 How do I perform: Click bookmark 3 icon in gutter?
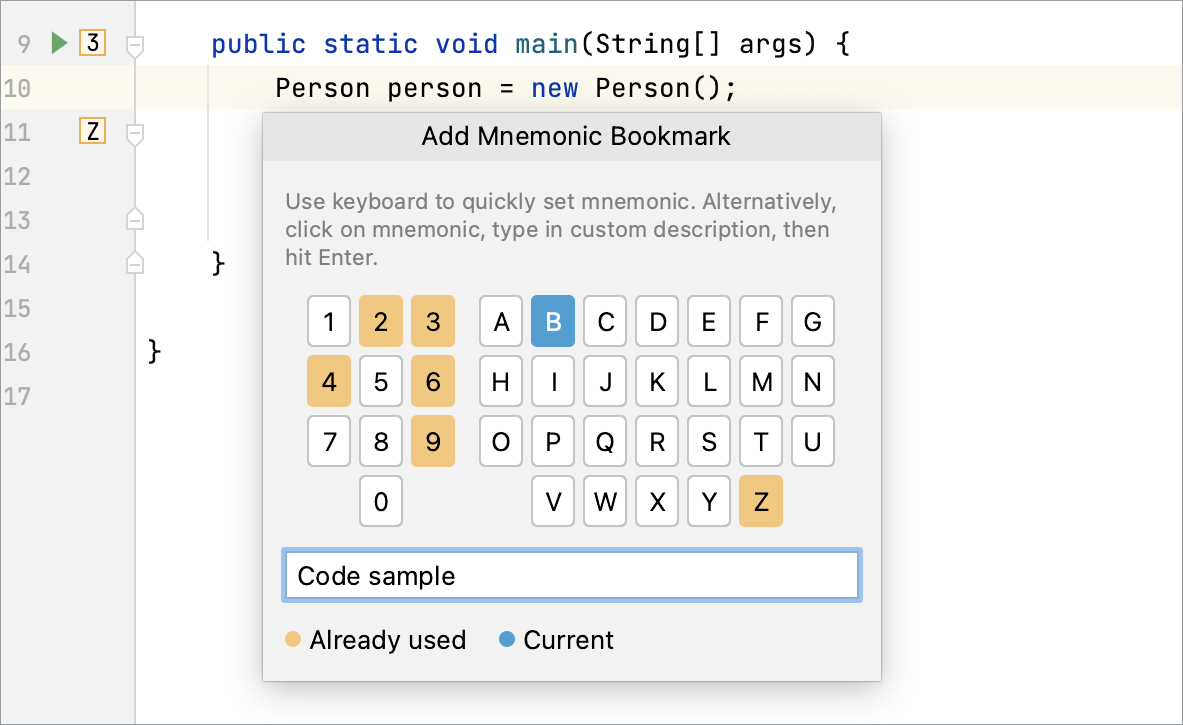(x=92, y=43)
